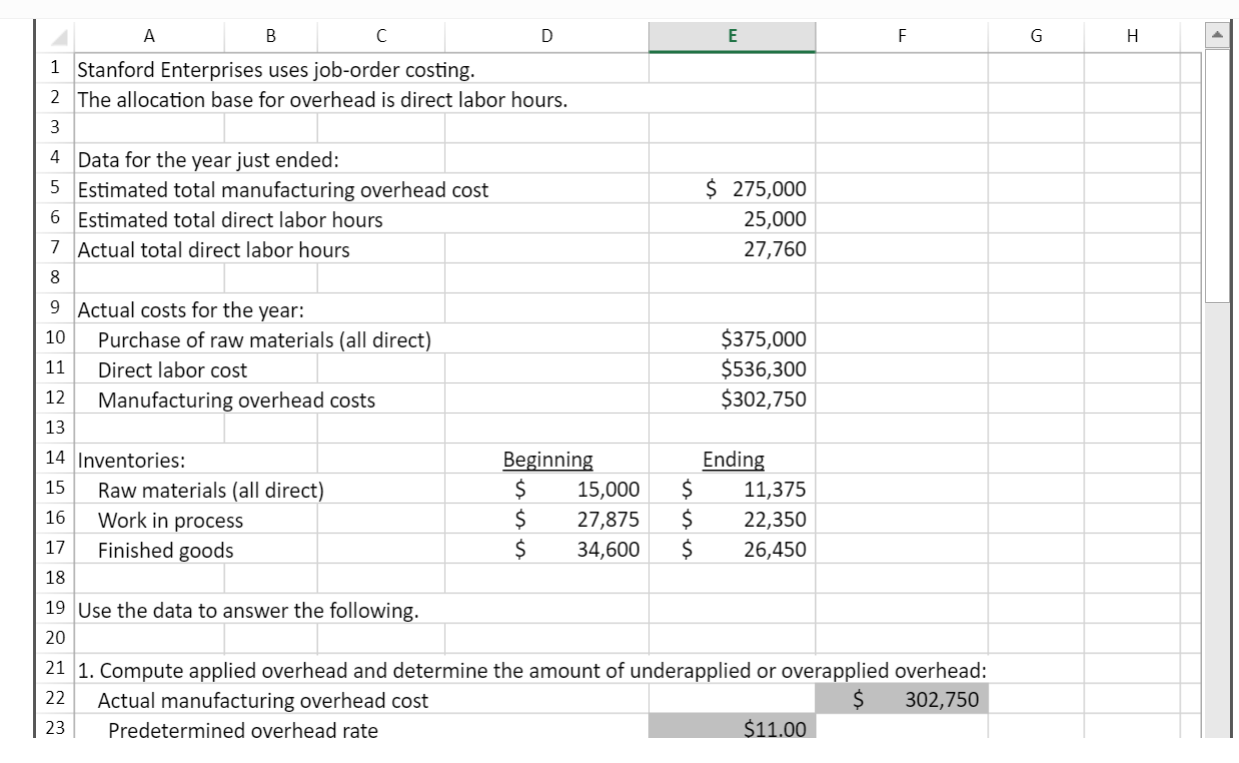Click beginning work in process 27,875

tap(547, 520)
